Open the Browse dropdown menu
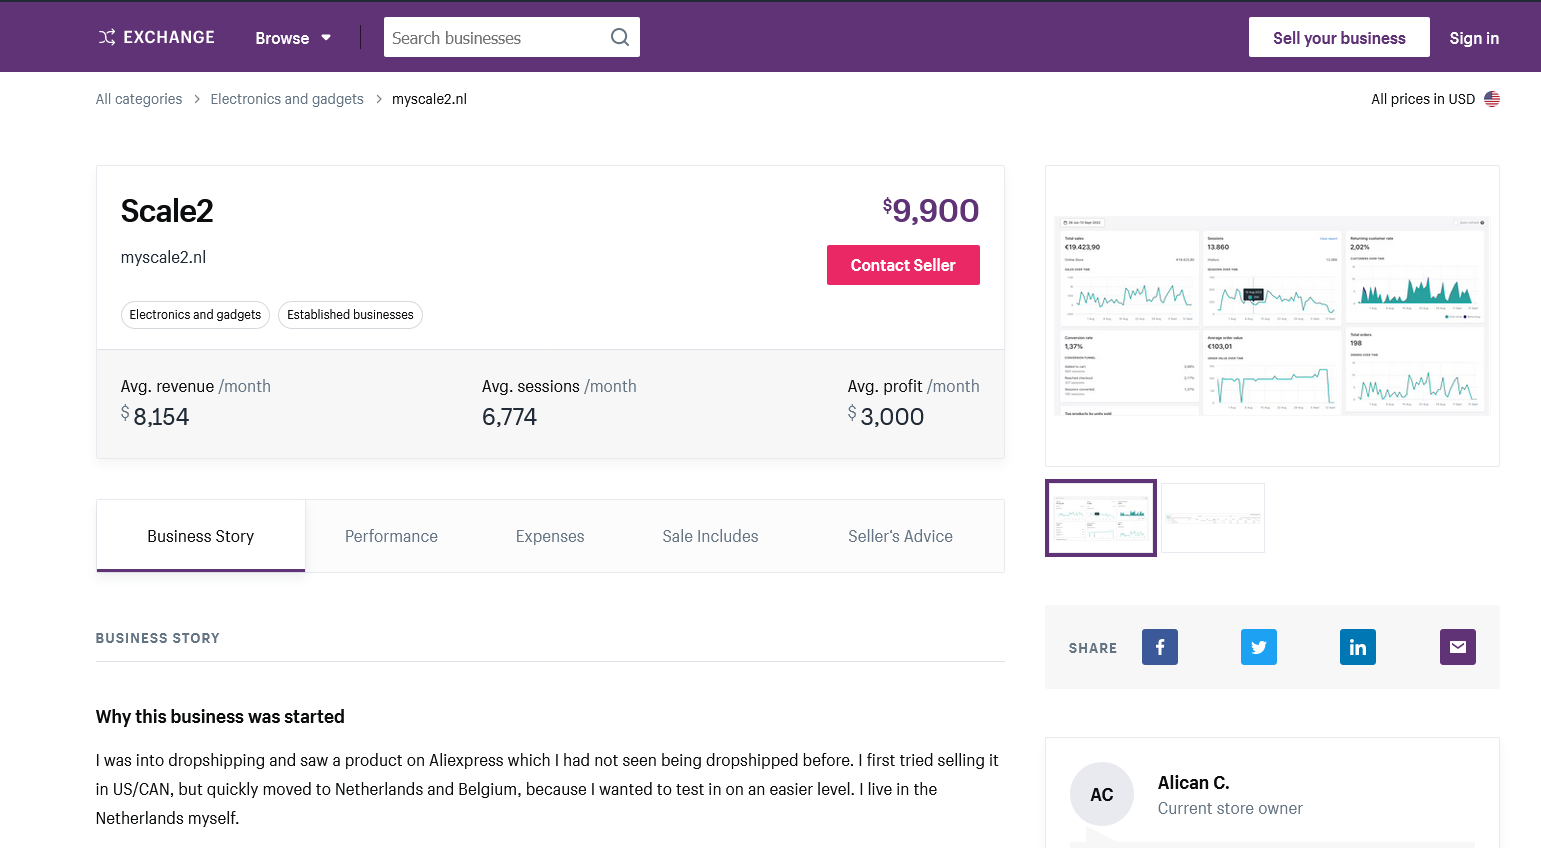Image resolution: width=1541 pixels, height=848 pixels. (x=292, y=38)
